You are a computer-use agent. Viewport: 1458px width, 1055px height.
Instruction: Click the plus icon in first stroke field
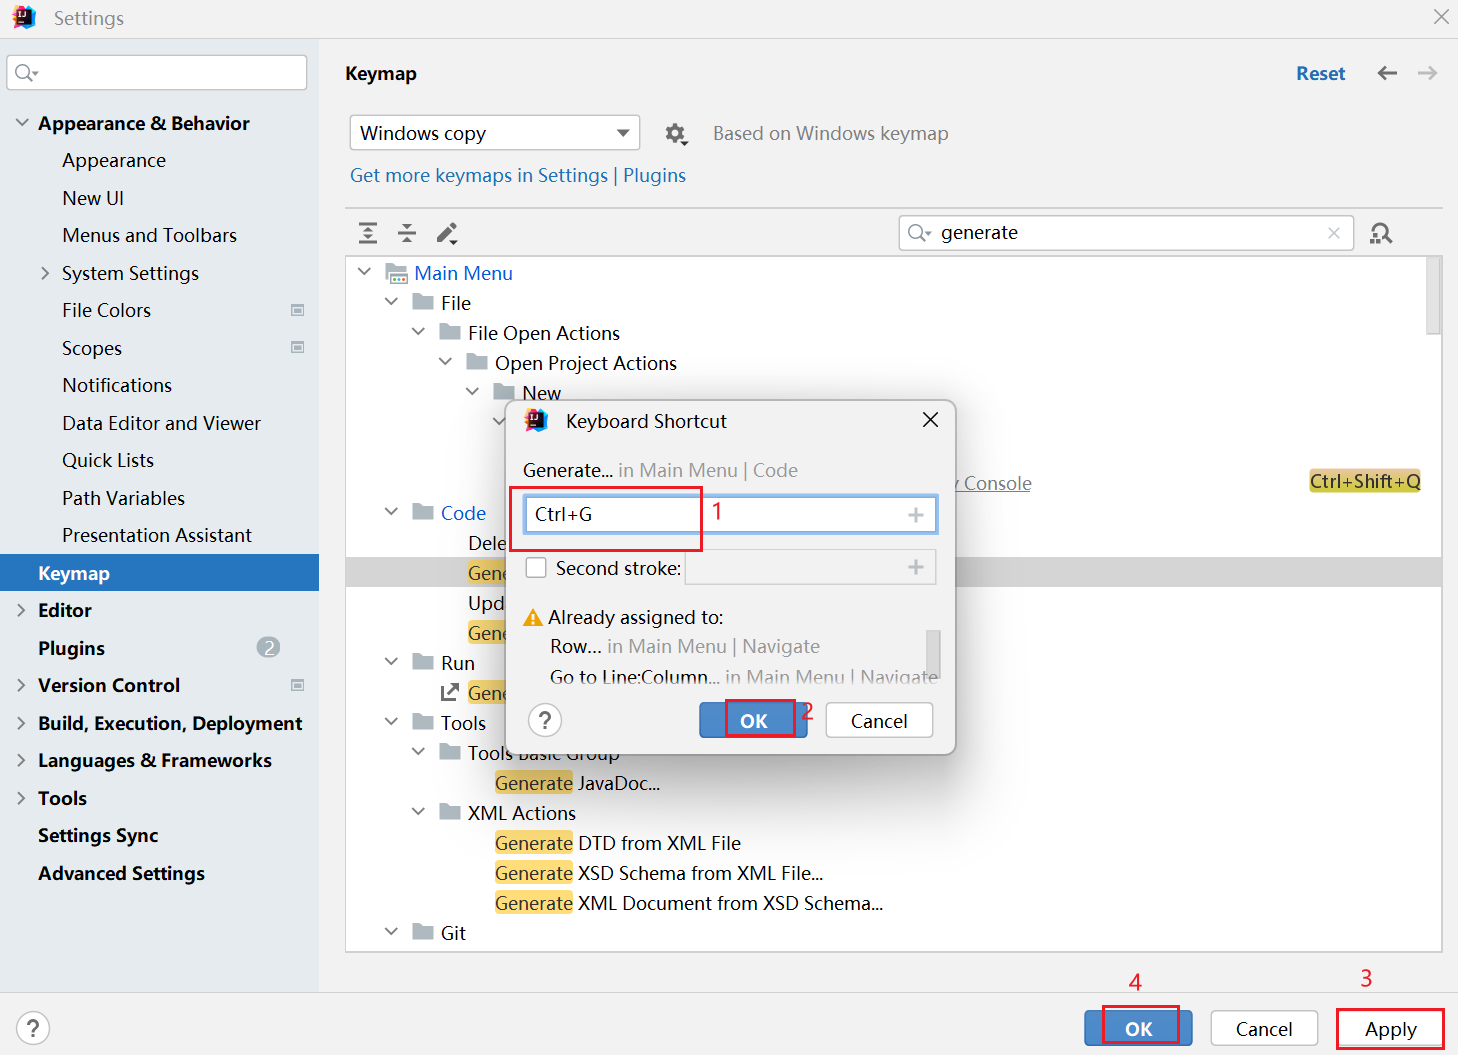(915, 514)
